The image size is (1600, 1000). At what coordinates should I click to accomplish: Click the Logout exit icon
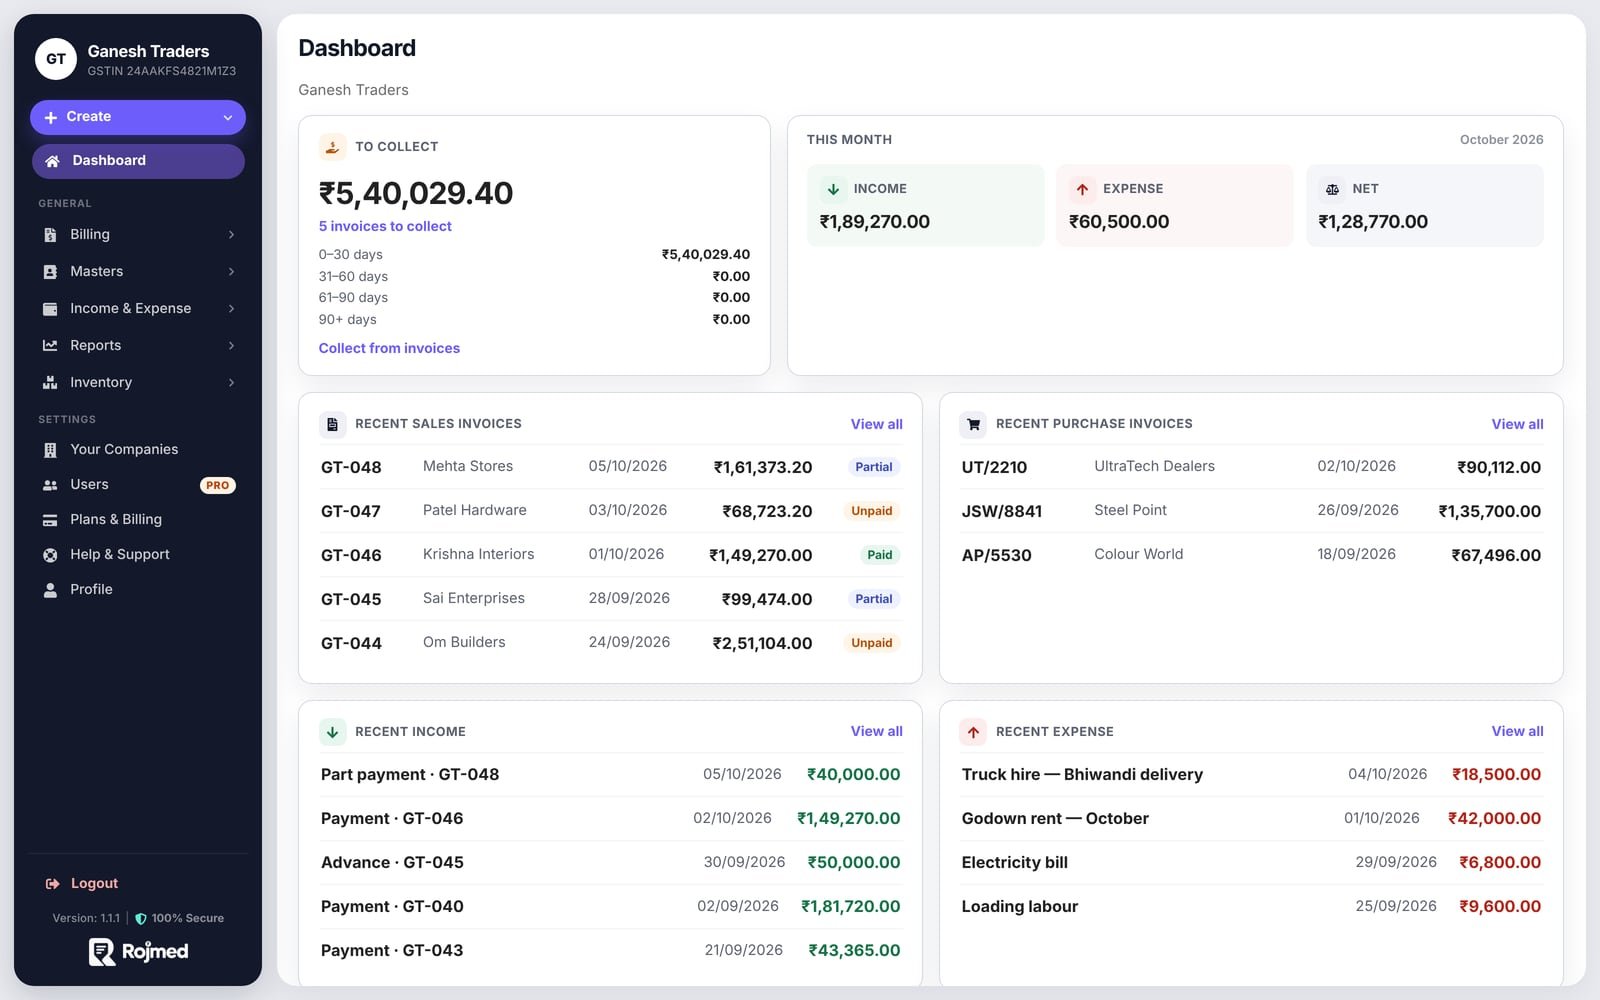52,884
